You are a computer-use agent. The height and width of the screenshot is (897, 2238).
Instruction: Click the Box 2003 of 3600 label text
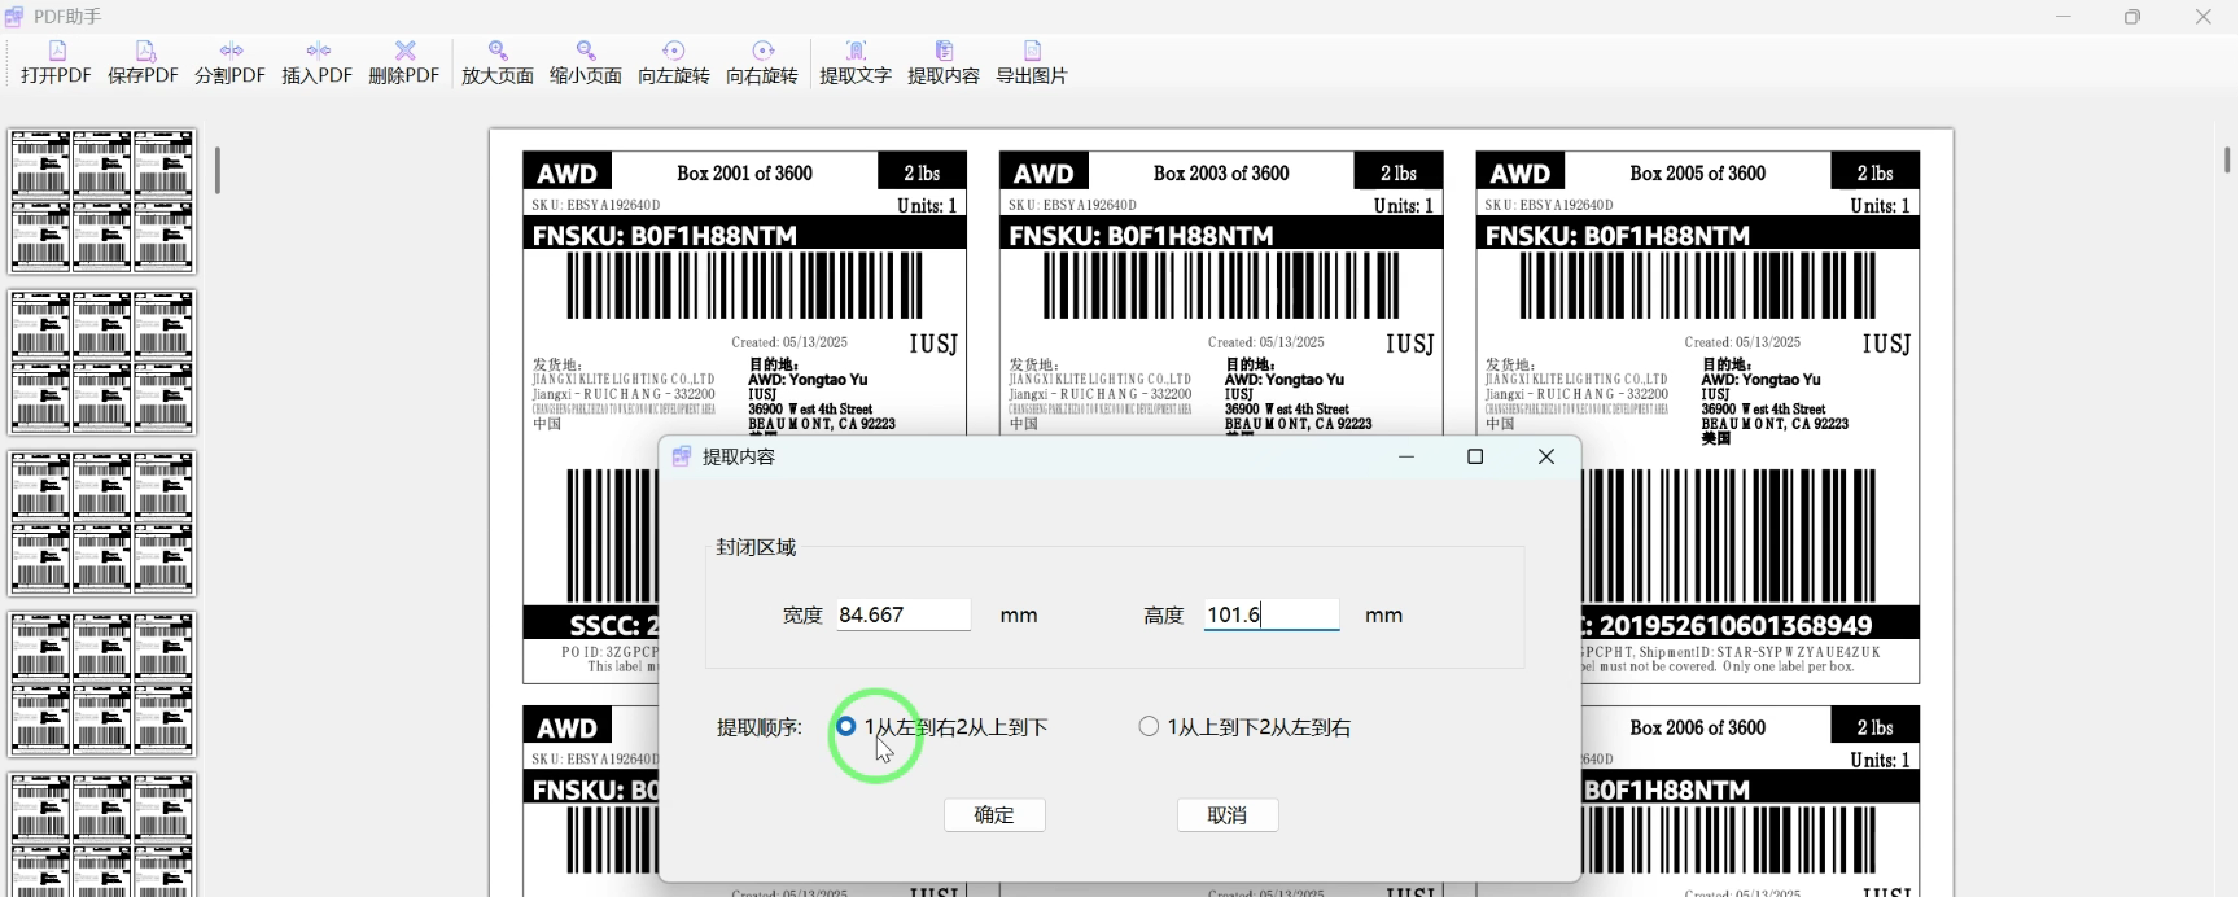pyautogui.click(x=1221, y=173)
